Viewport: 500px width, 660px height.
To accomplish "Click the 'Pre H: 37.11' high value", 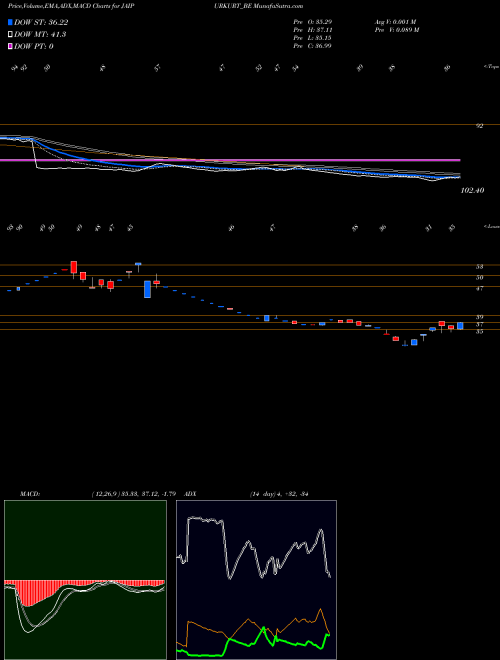I will pos(313,30).
